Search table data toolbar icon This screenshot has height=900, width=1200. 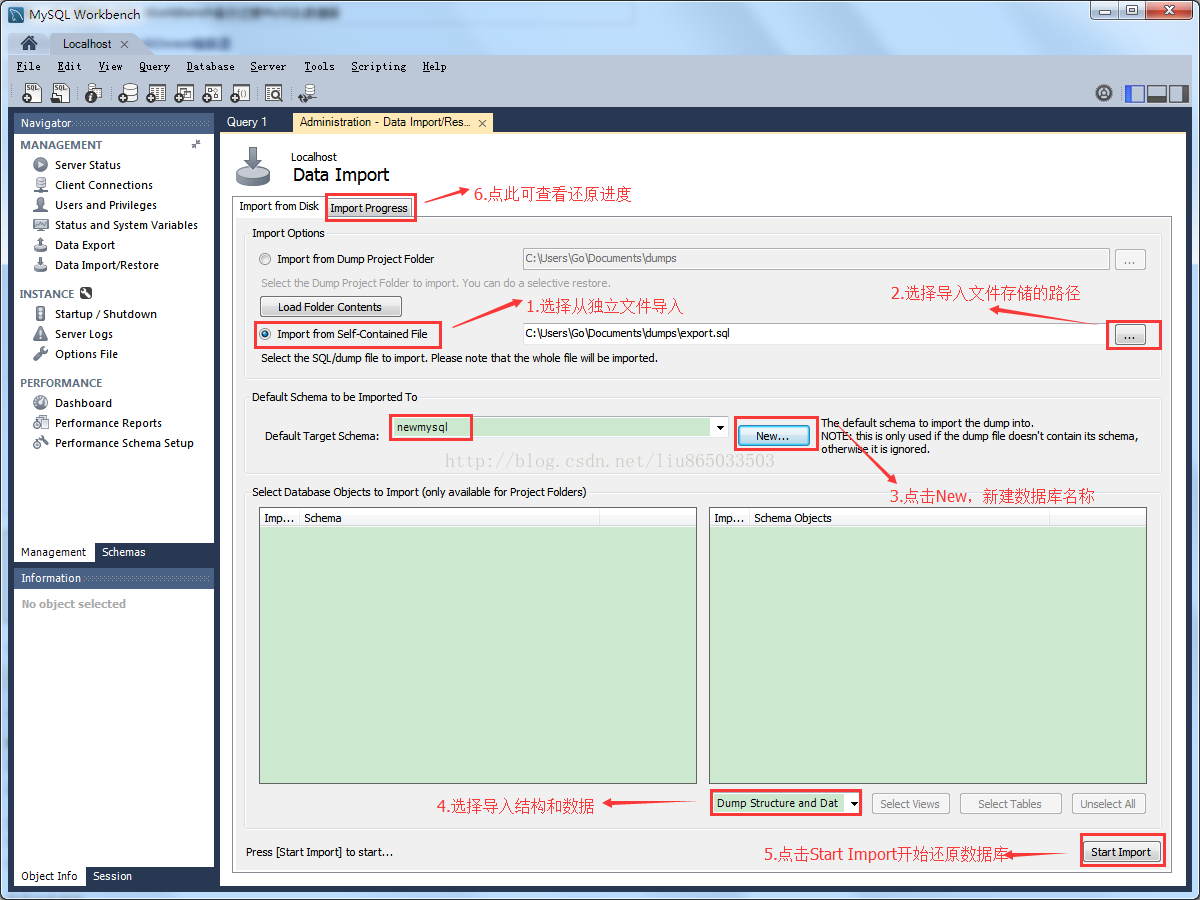(x=273, y=93)
